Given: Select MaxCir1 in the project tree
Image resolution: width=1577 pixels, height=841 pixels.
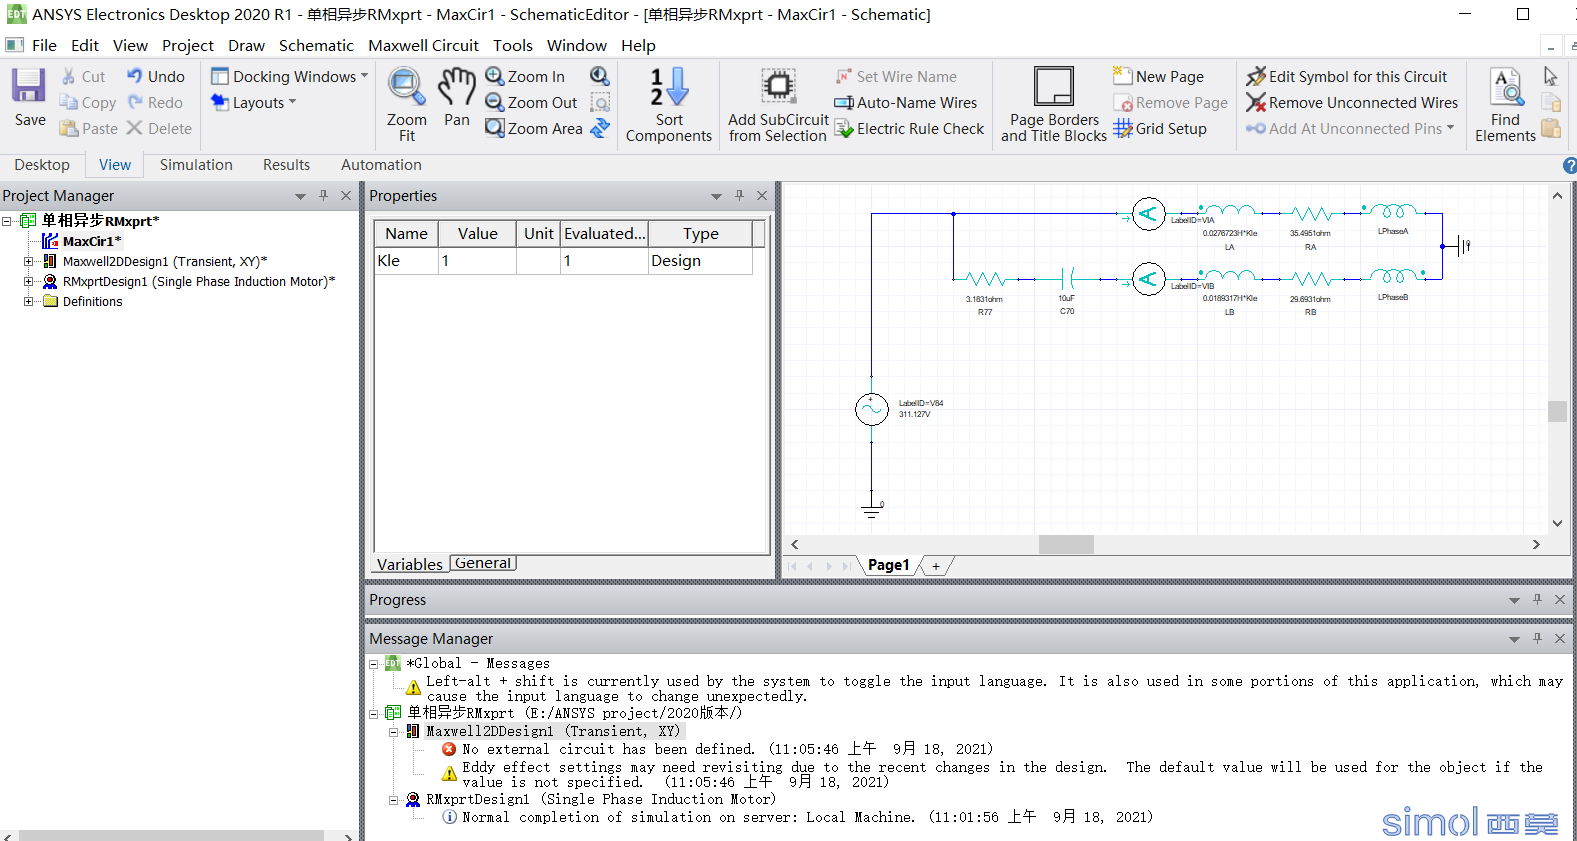Looking at the screenshot, I should point(91,241).
